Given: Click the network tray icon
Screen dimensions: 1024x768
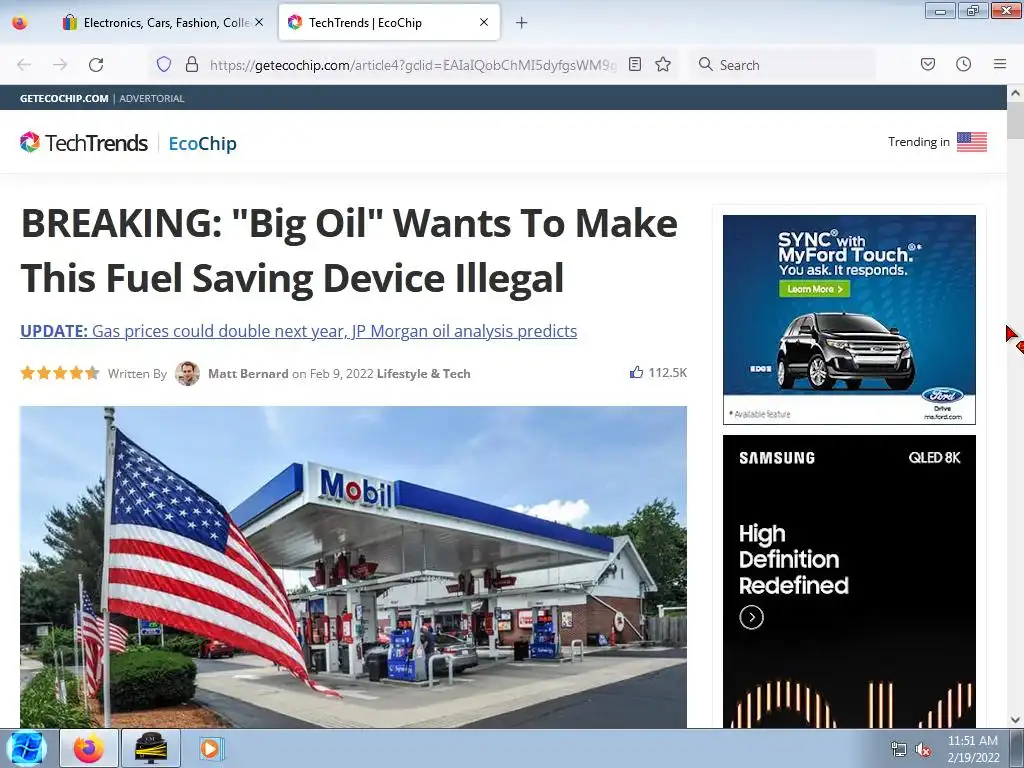Looking at the screenshot, I should [899, 749].
